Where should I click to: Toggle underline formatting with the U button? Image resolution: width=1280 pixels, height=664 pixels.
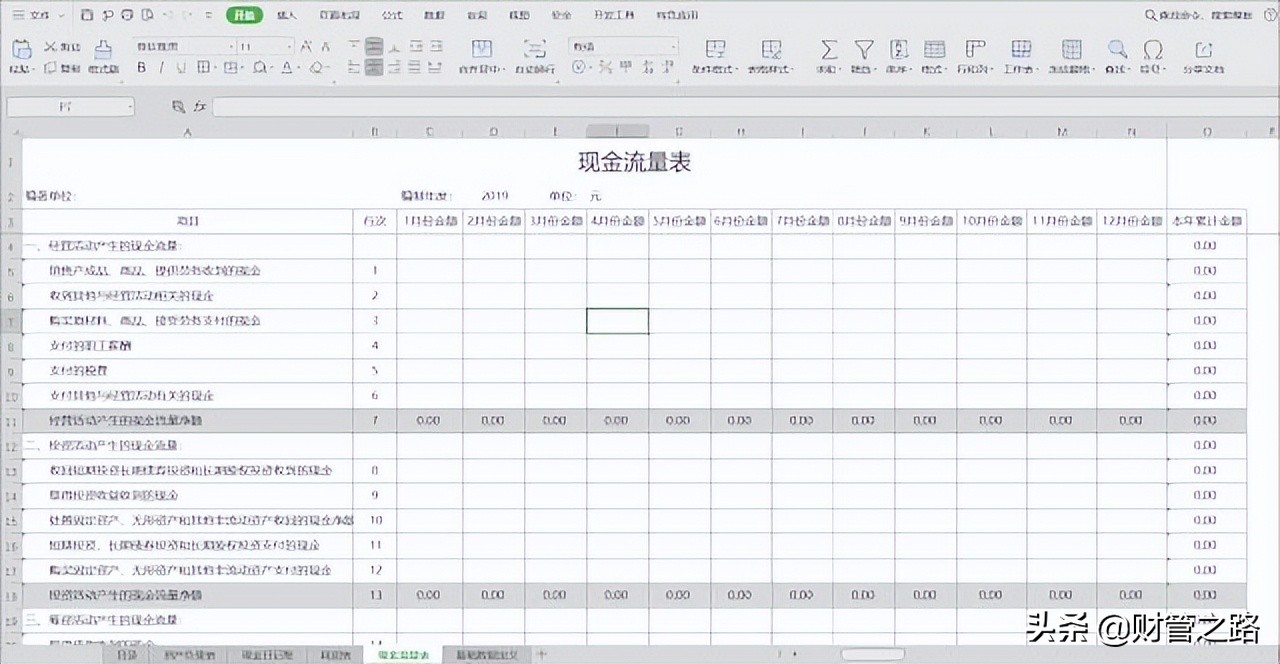(183, 68)
